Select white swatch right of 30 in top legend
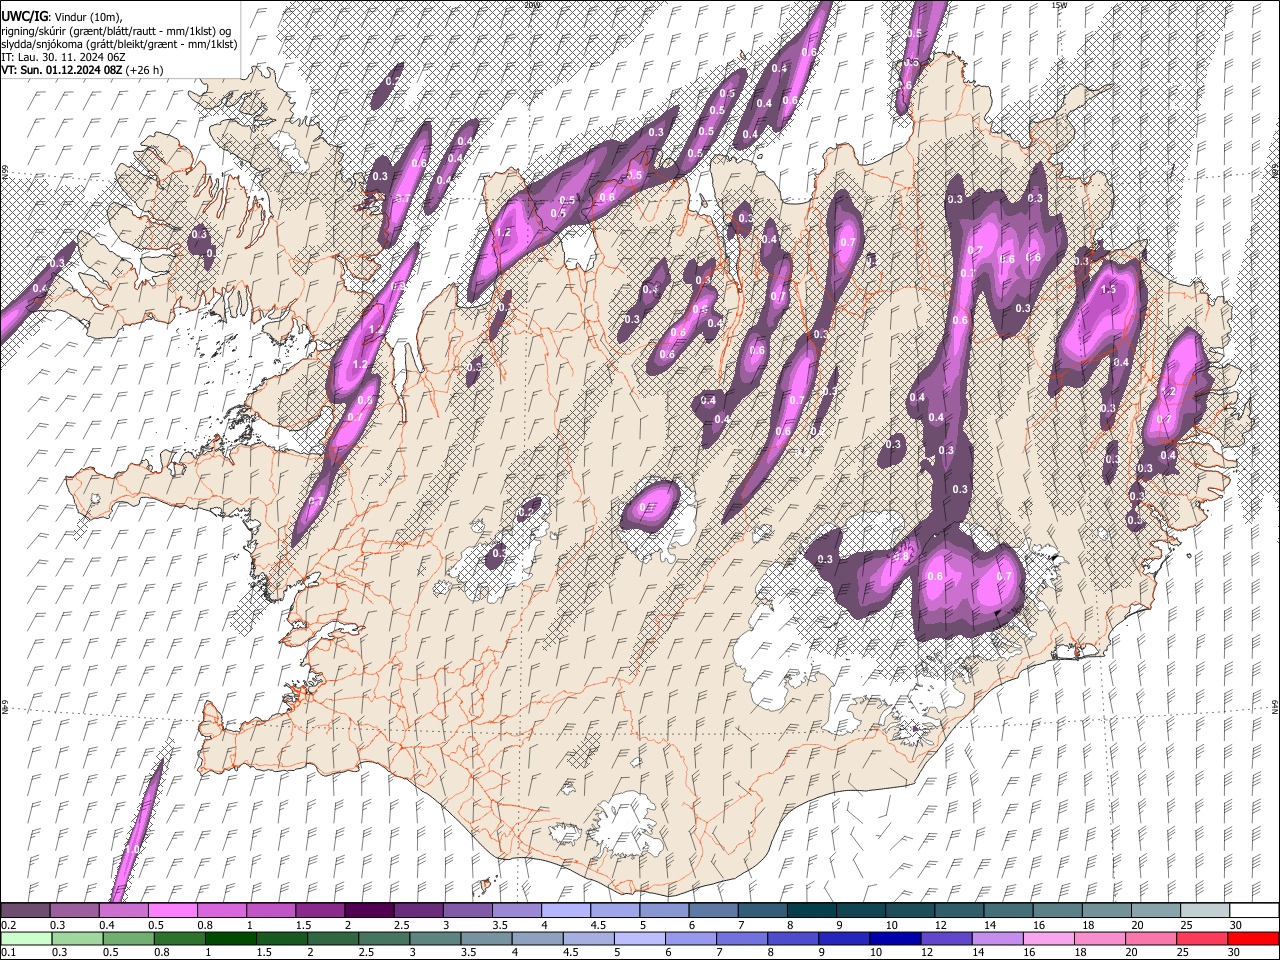The width and height of the screenshot is (1280, 960). click(x=1254, y=911)
